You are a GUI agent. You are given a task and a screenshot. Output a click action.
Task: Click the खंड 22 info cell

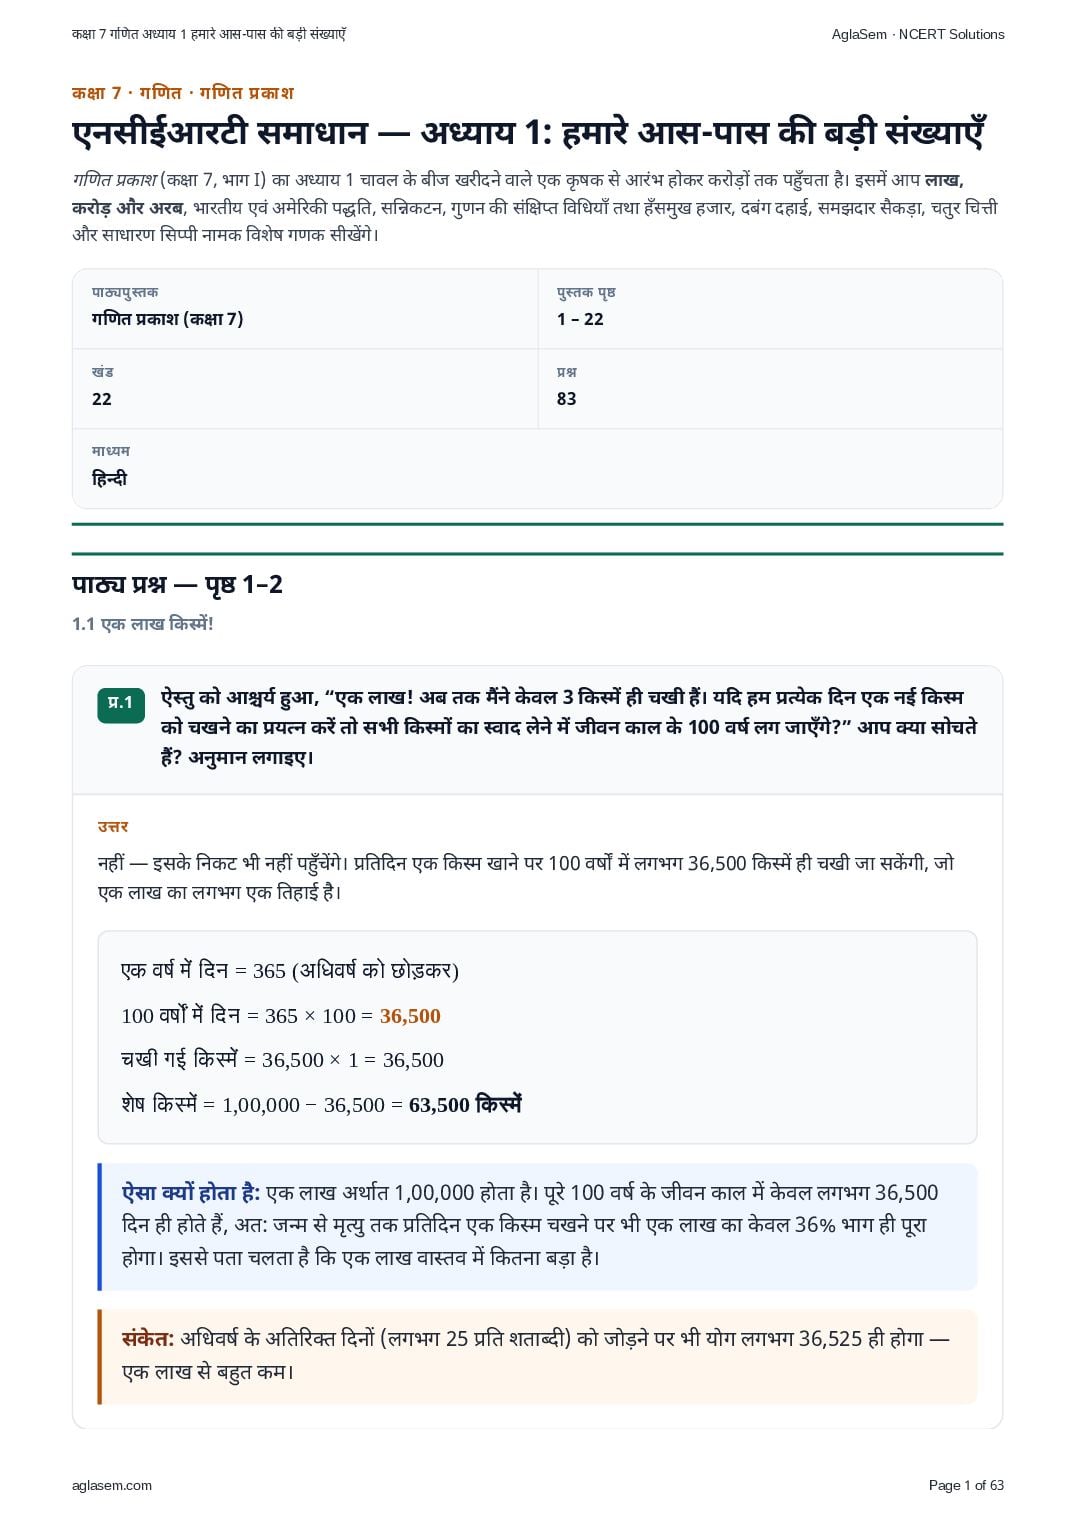[x=305, y=388]
